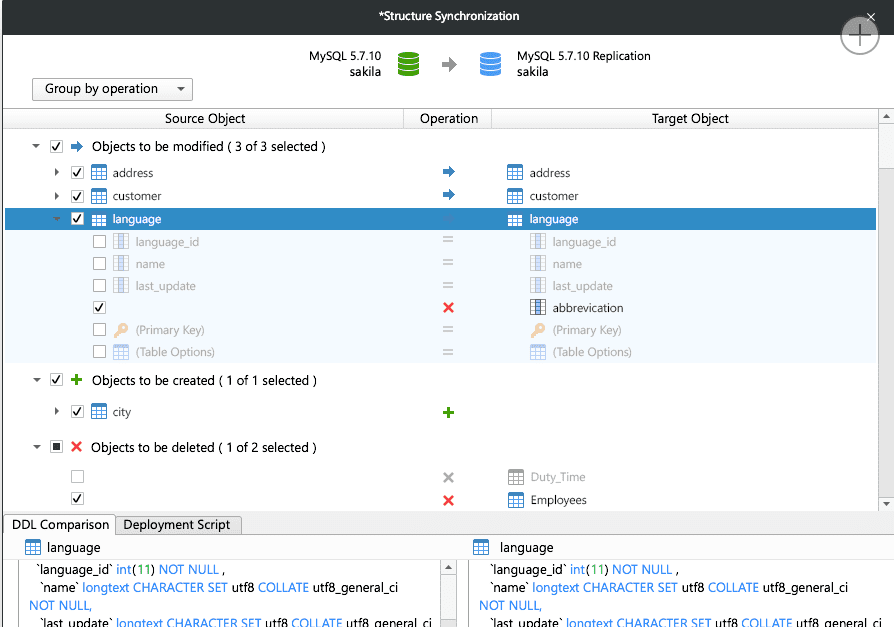Click the source sakila database icon

click(x=408, y=64)
